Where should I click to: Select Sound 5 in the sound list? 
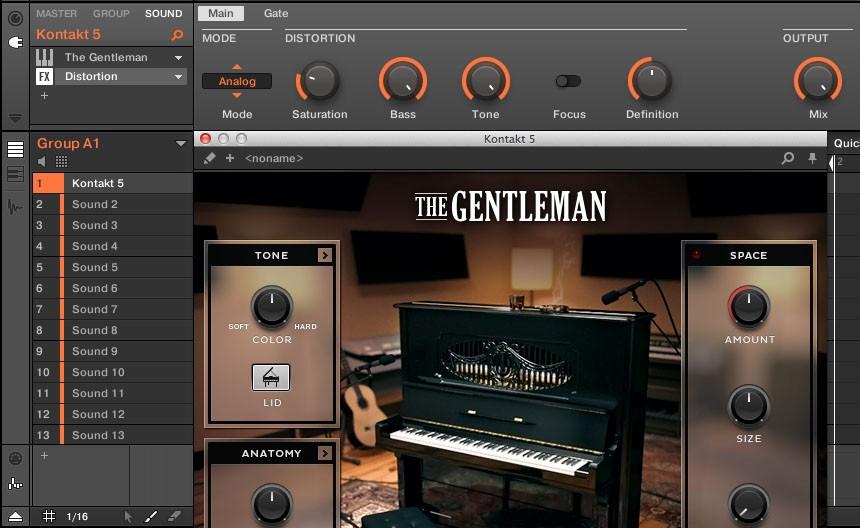pyautogui.click(x=95, y=267)
